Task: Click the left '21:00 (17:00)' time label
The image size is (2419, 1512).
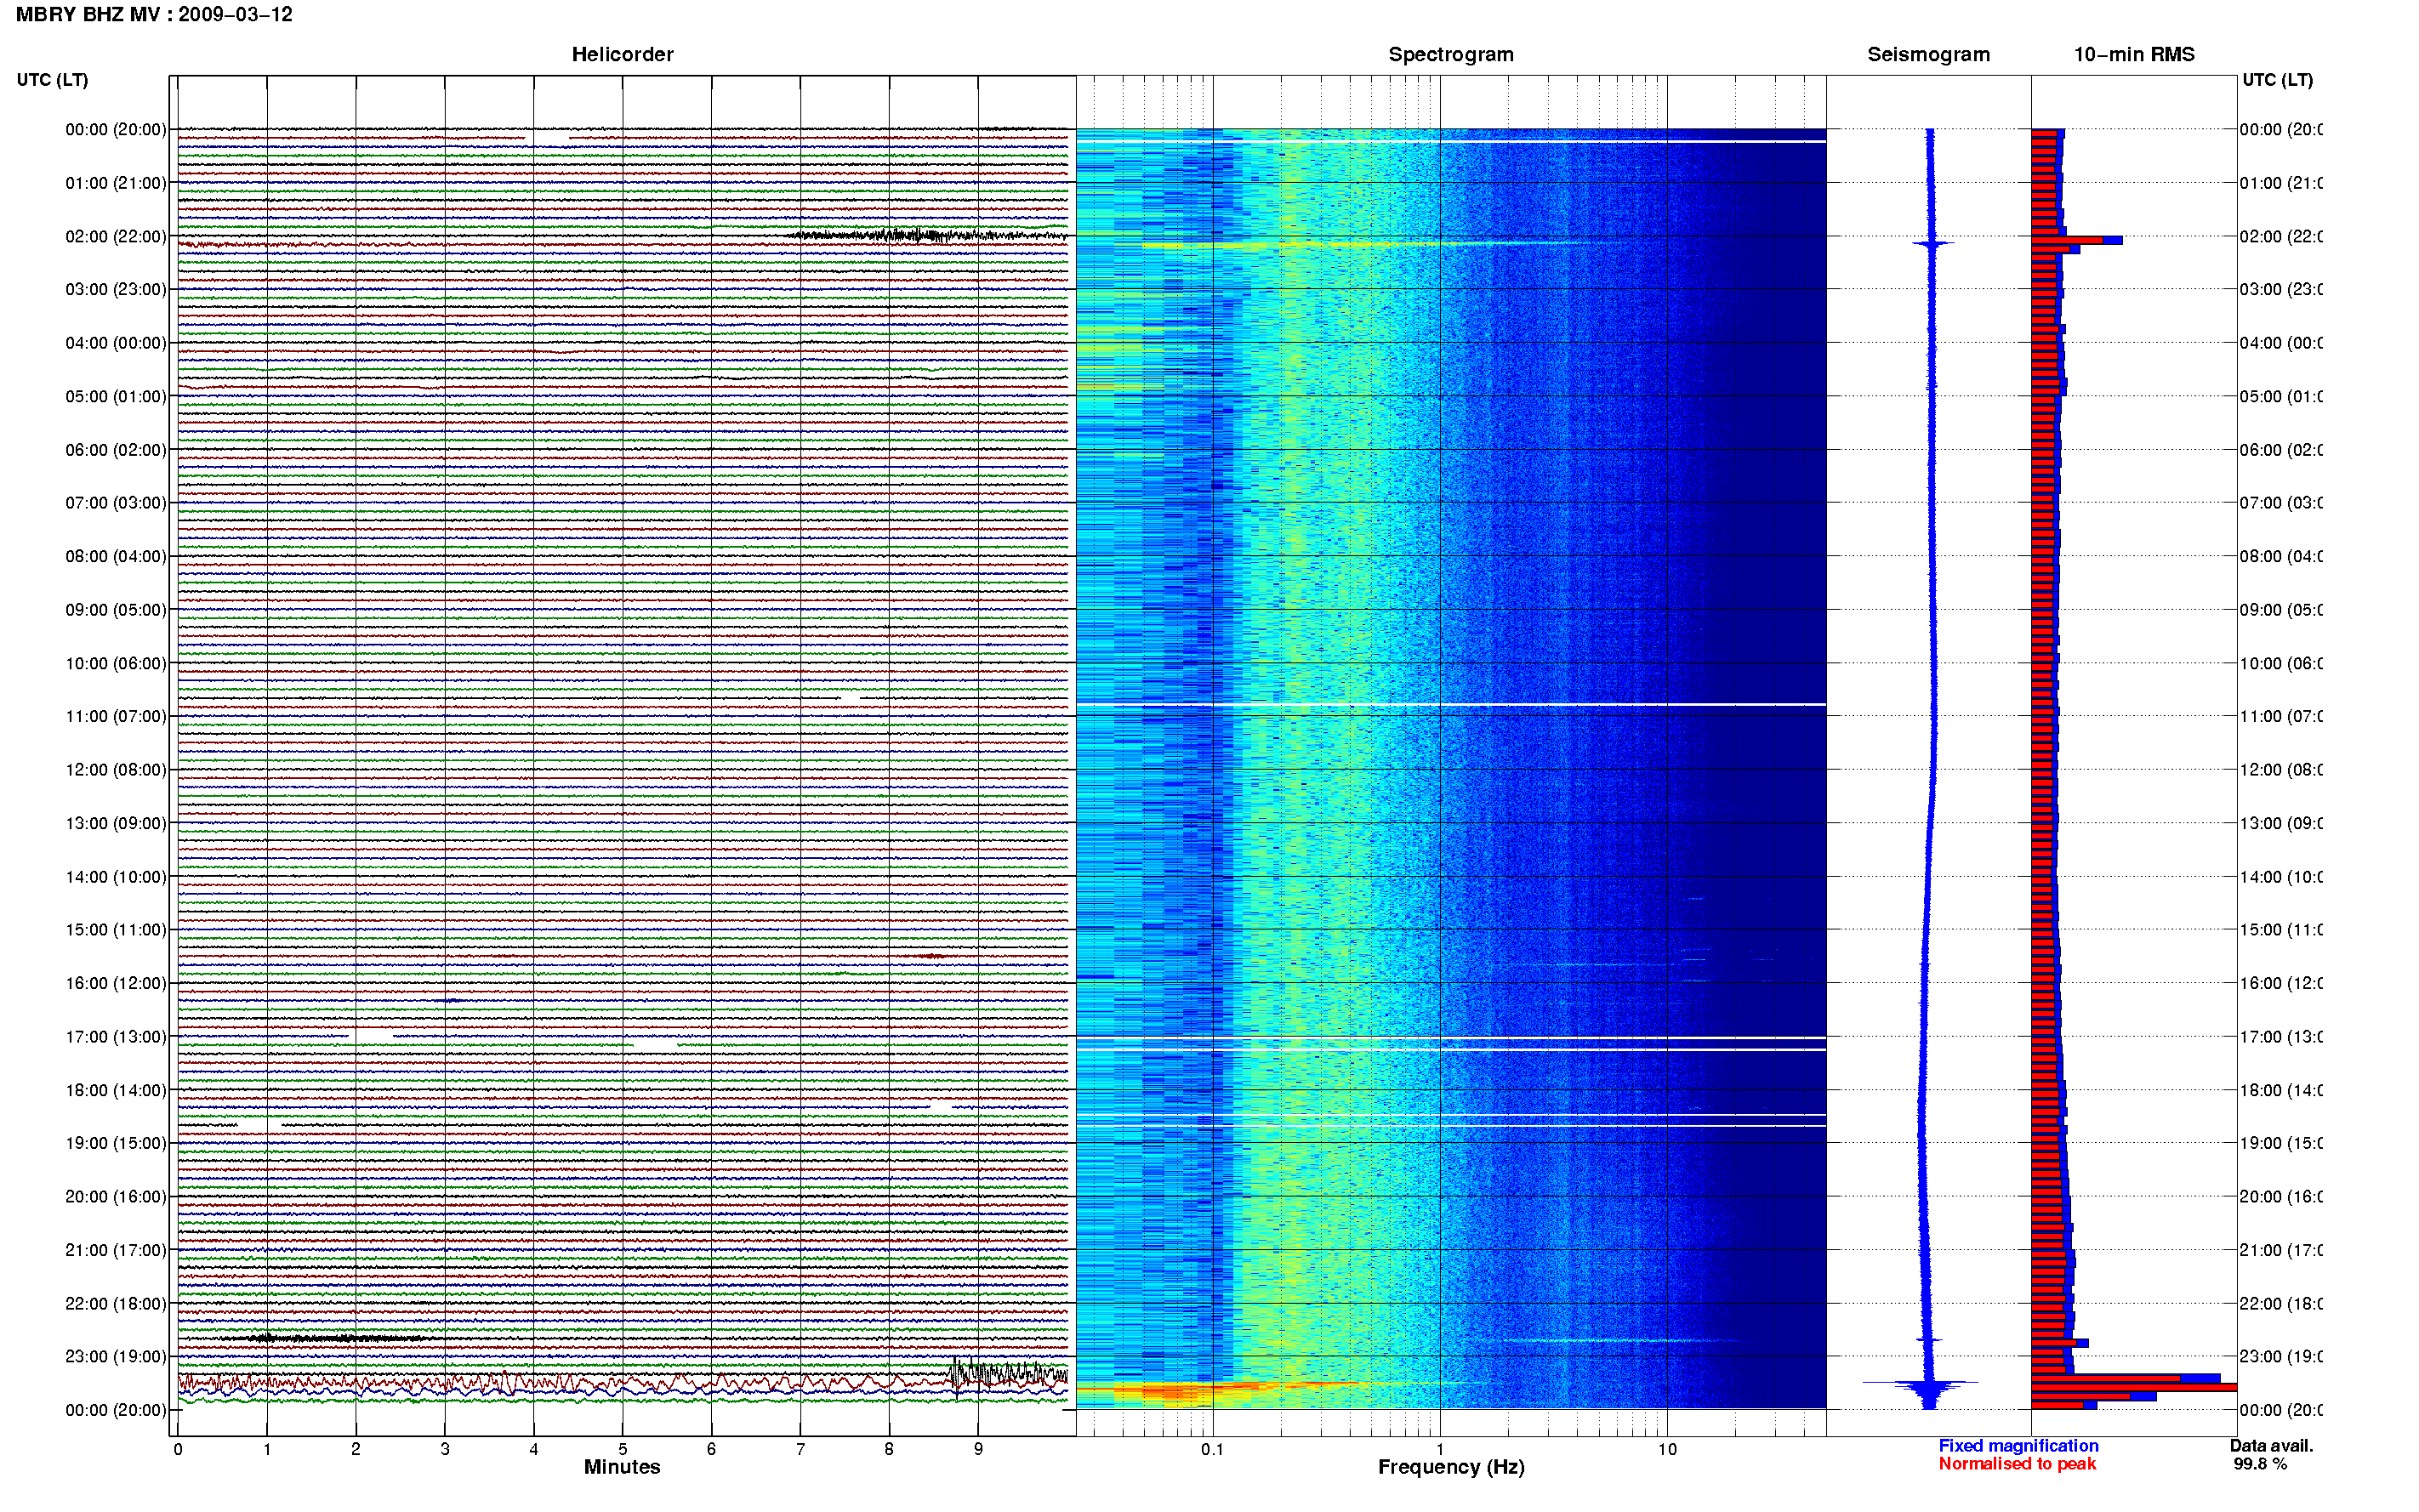Action: [116, 1250]
